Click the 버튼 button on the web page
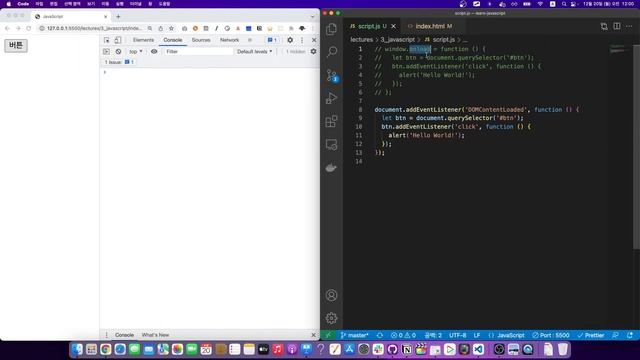The image size is (640, 360). (x=16, y=45)
